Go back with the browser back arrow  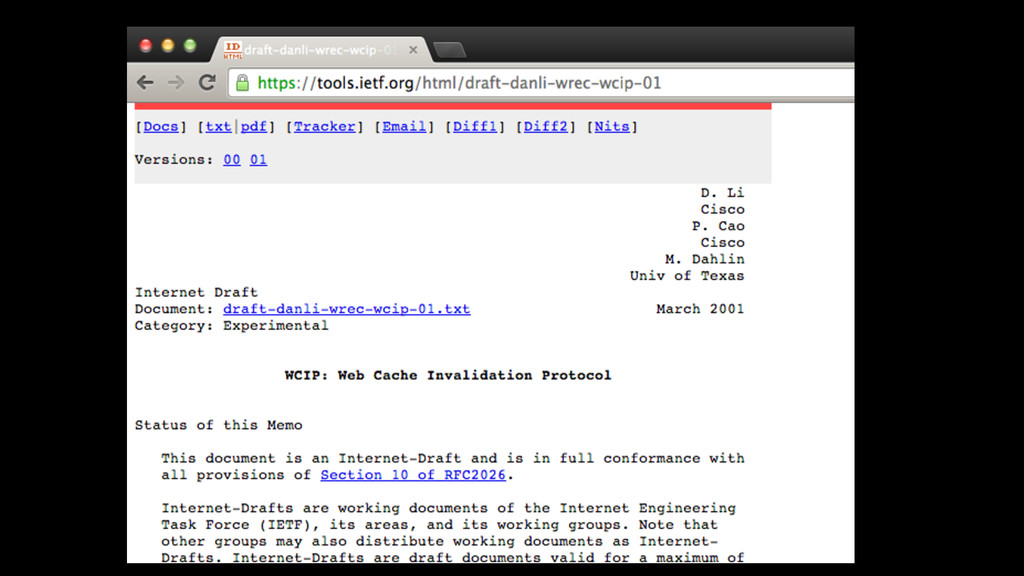pos(145,82)
